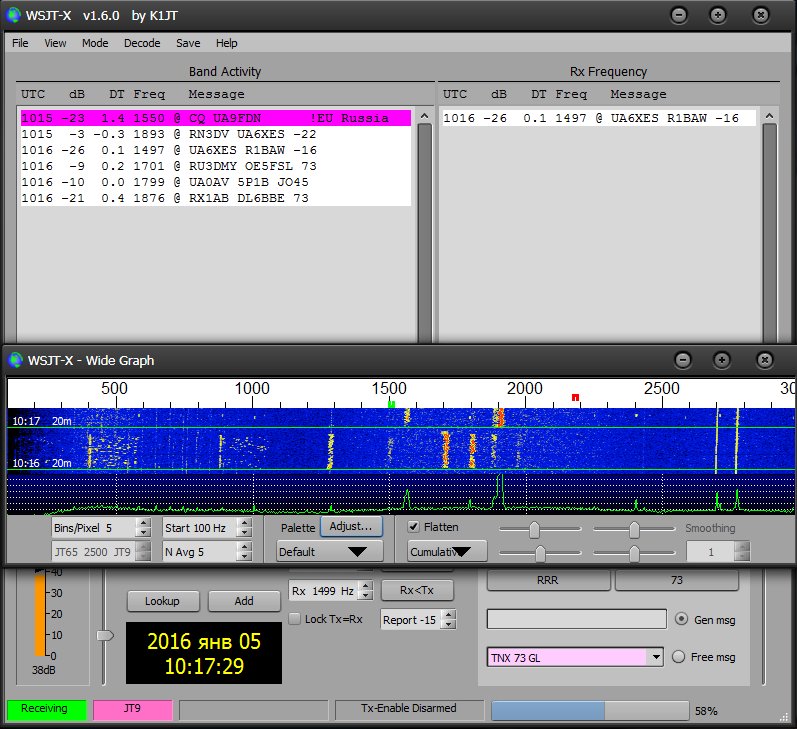The width and height of the screenshot is (797, 729).
Task: Select the Free msg radio button
Action: pos(679,657)
